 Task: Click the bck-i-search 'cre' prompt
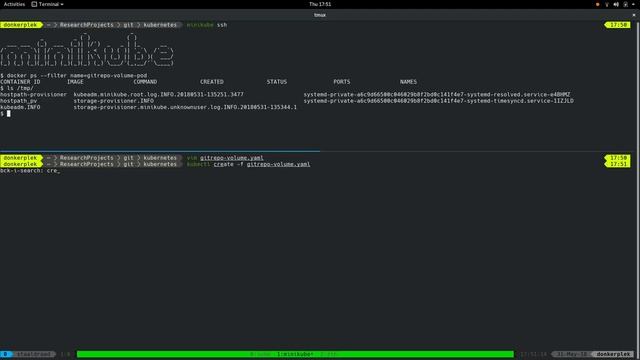tap(30, 171)
